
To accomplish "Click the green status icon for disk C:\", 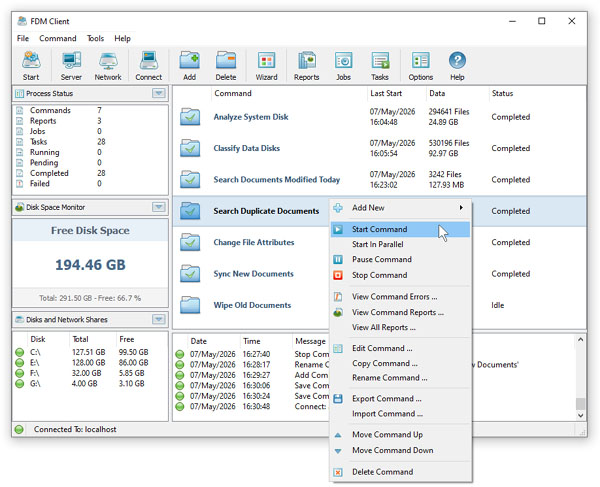I will pyautogui.click(x=20, y=352).
